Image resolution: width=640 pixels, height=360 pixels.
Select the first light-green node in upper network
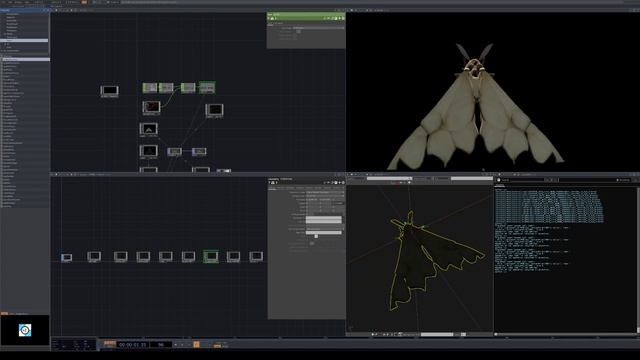pyautogui.click(x=150, y=87)
